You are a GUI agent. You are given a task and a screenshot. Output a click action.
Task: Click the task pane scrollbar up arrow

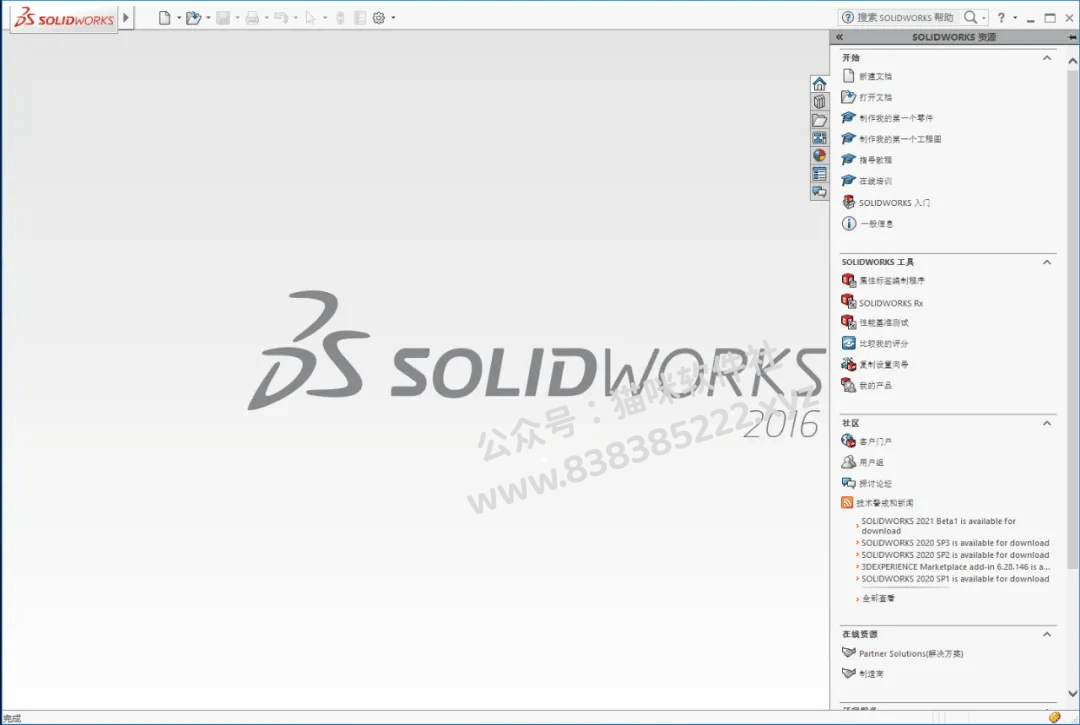pos(1072,61)
